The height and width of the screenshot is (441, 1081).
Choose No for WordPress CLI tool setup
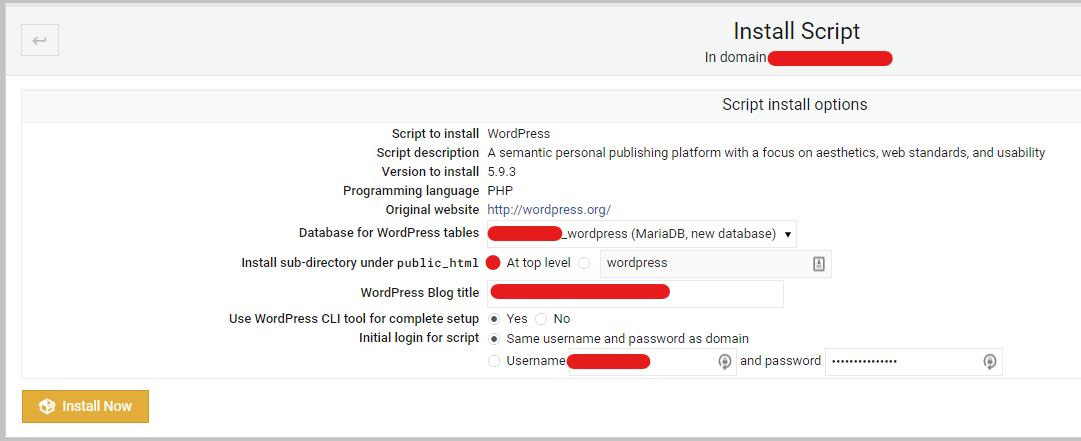541,319
